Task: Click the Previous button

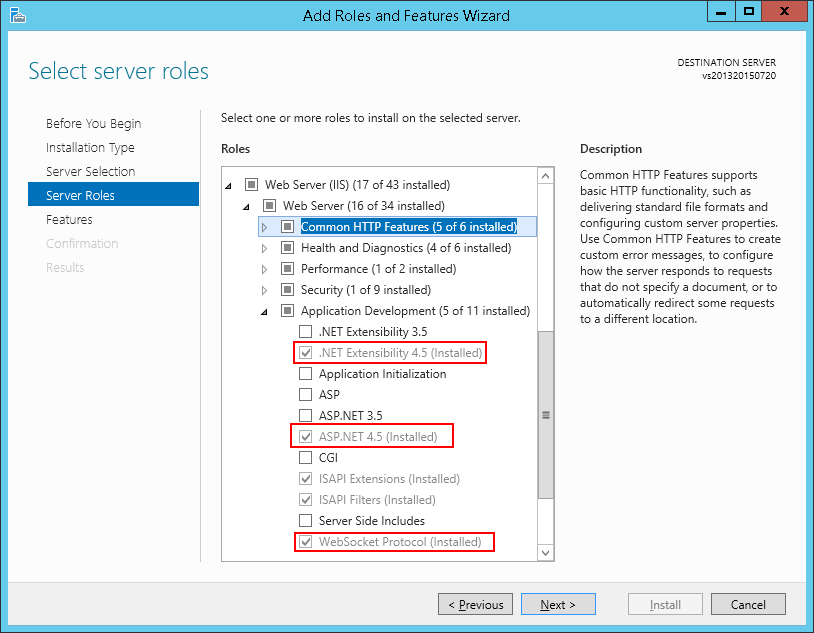Action: pyautogui.click(x=476, y=604)
